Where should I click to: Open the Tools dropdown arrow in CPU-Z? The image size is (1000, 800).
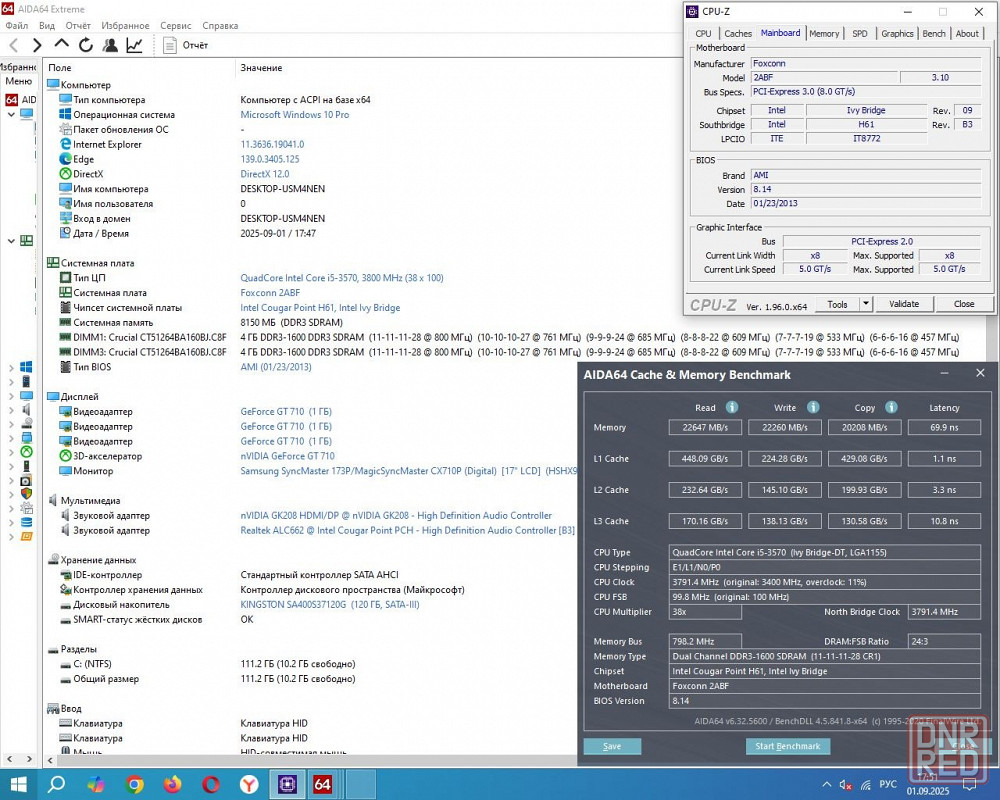pos(866,304)
